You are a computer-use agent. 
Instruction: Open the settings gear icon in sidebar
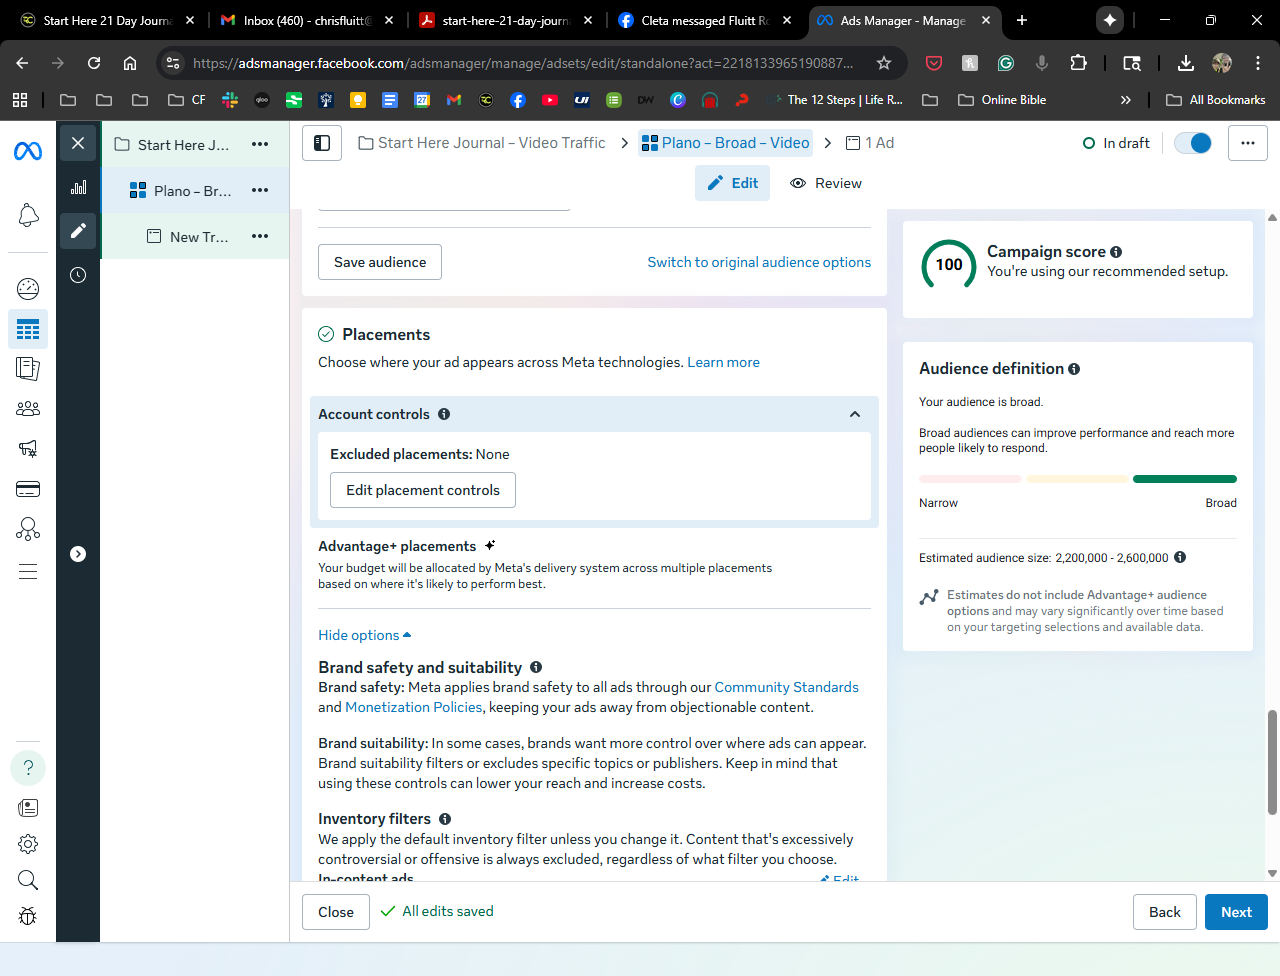pyautogui.click(x=28, y=843)
